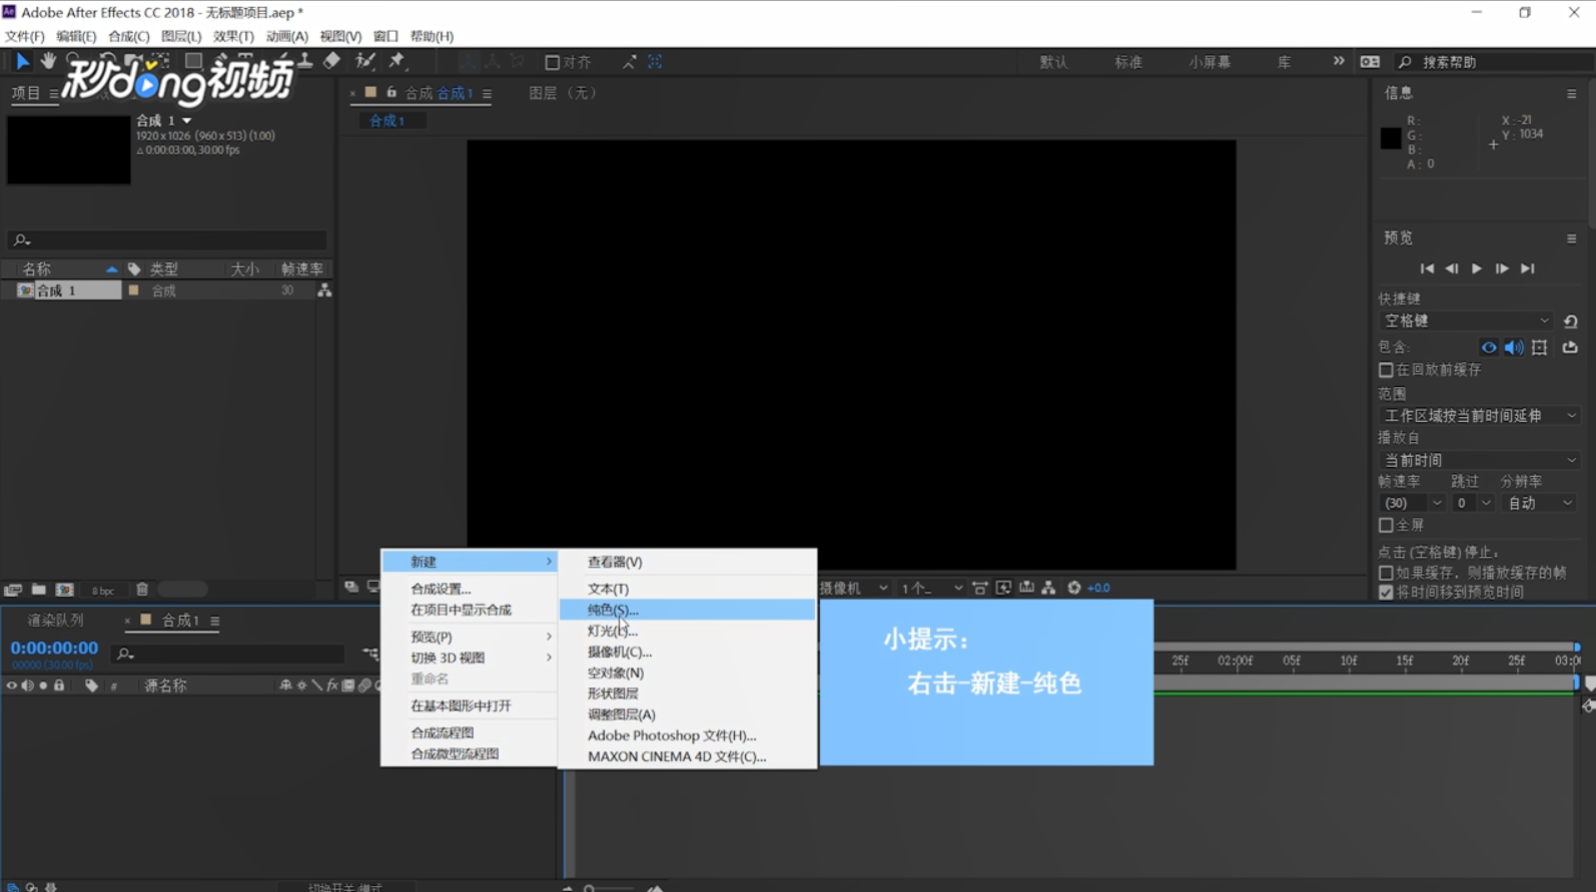Select the Hand tool
The image size is (1596, 892).
point(47,61)
